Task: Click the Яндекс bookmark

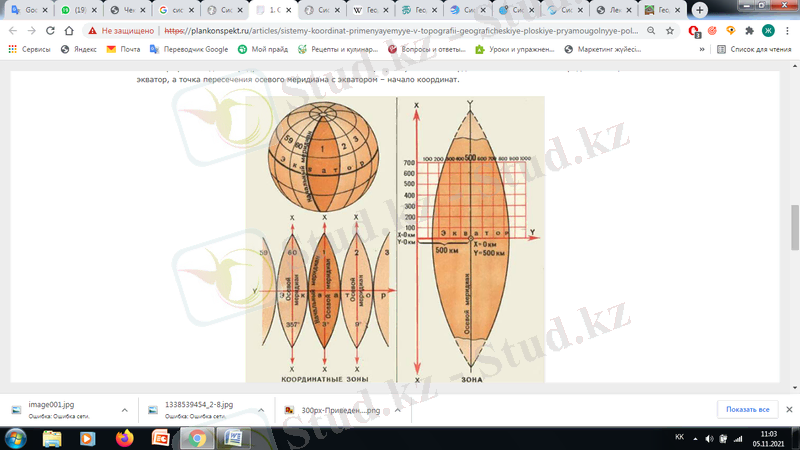Action: coord(79,48)
